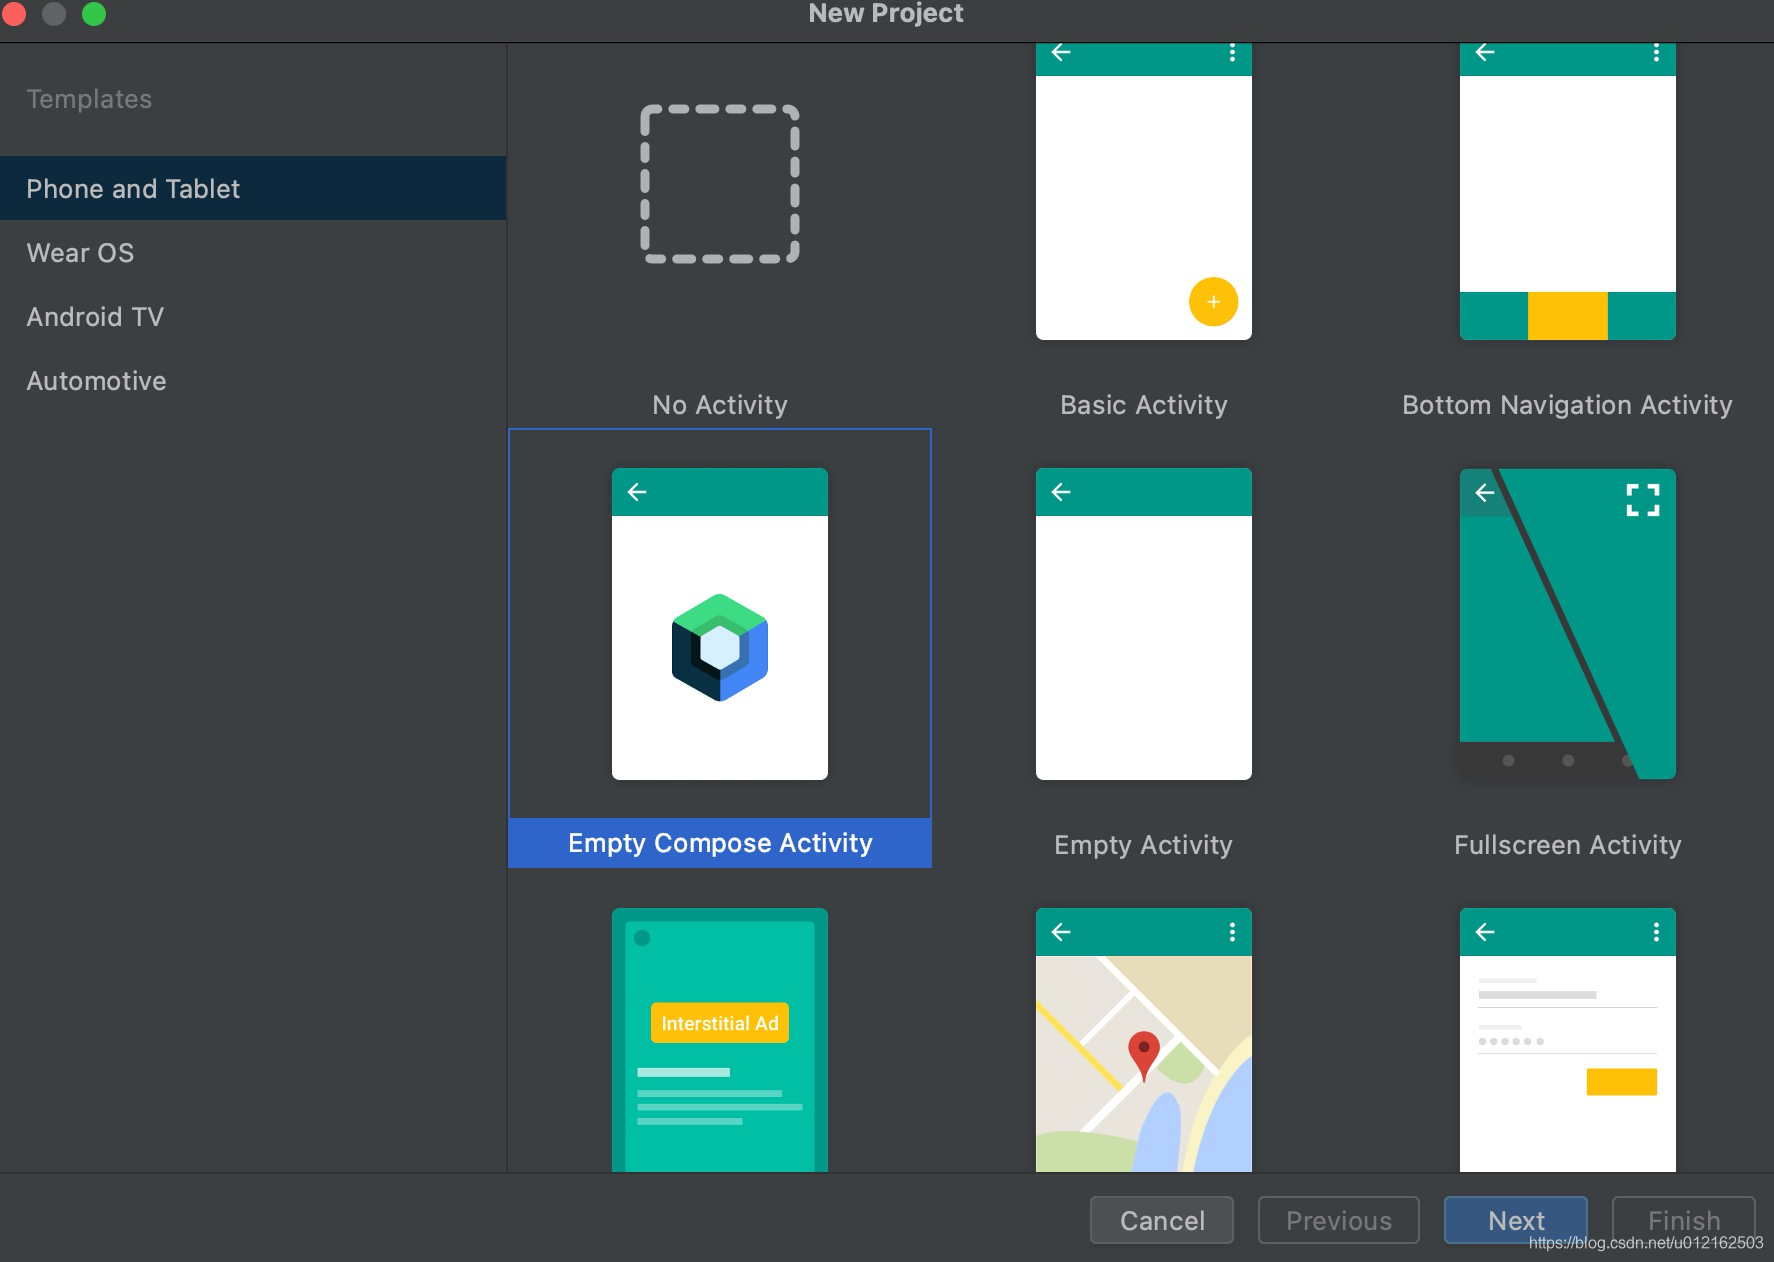Click the overflow dots in Basic Activity preview
The width and height of the screenshot is (1774, 1262).
[1232, 52]
